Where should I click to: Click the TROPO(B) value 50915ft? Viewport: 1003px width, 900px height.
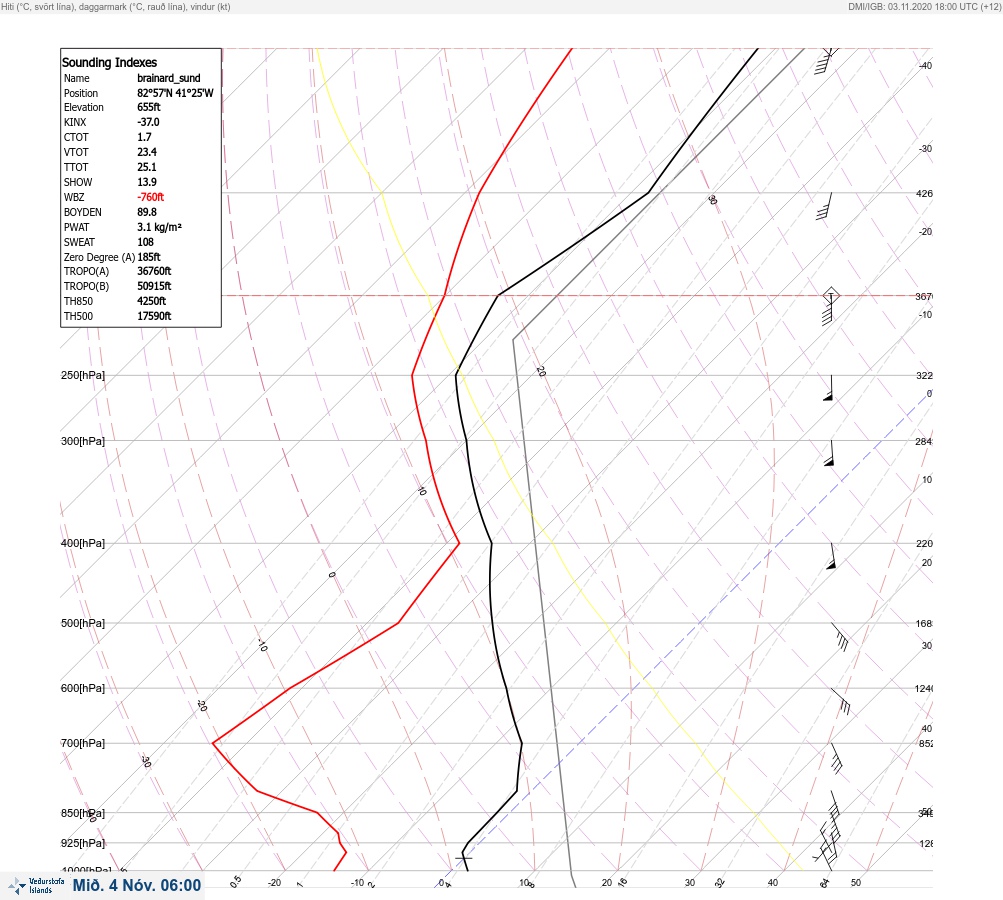pyautogui.click(x=154, y=286)
